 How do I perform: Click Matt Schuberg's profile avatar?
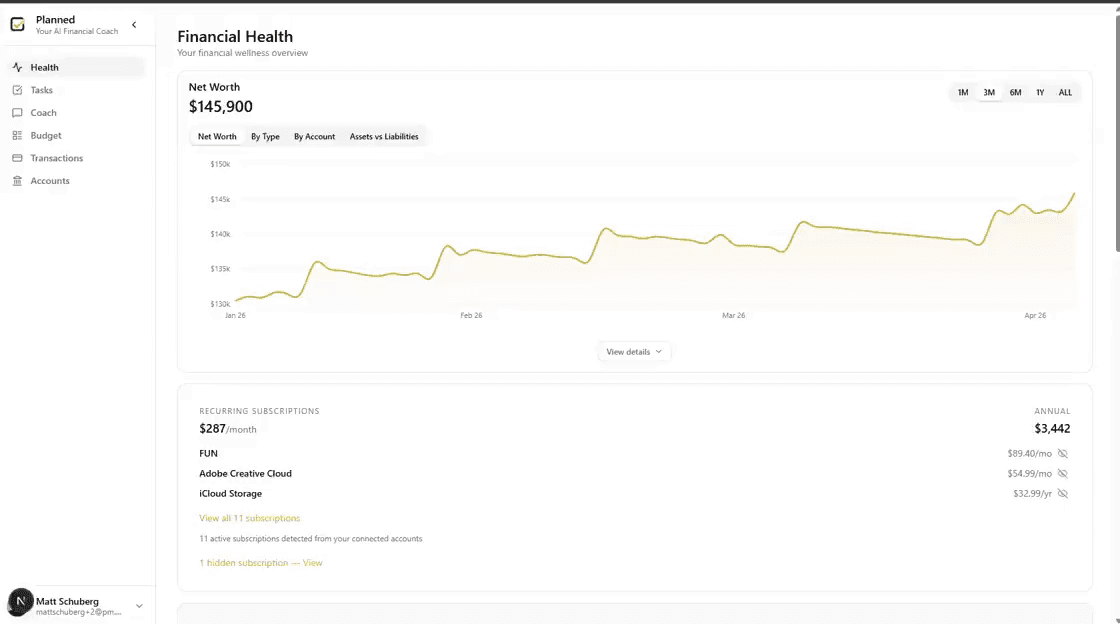click(18, 602)
